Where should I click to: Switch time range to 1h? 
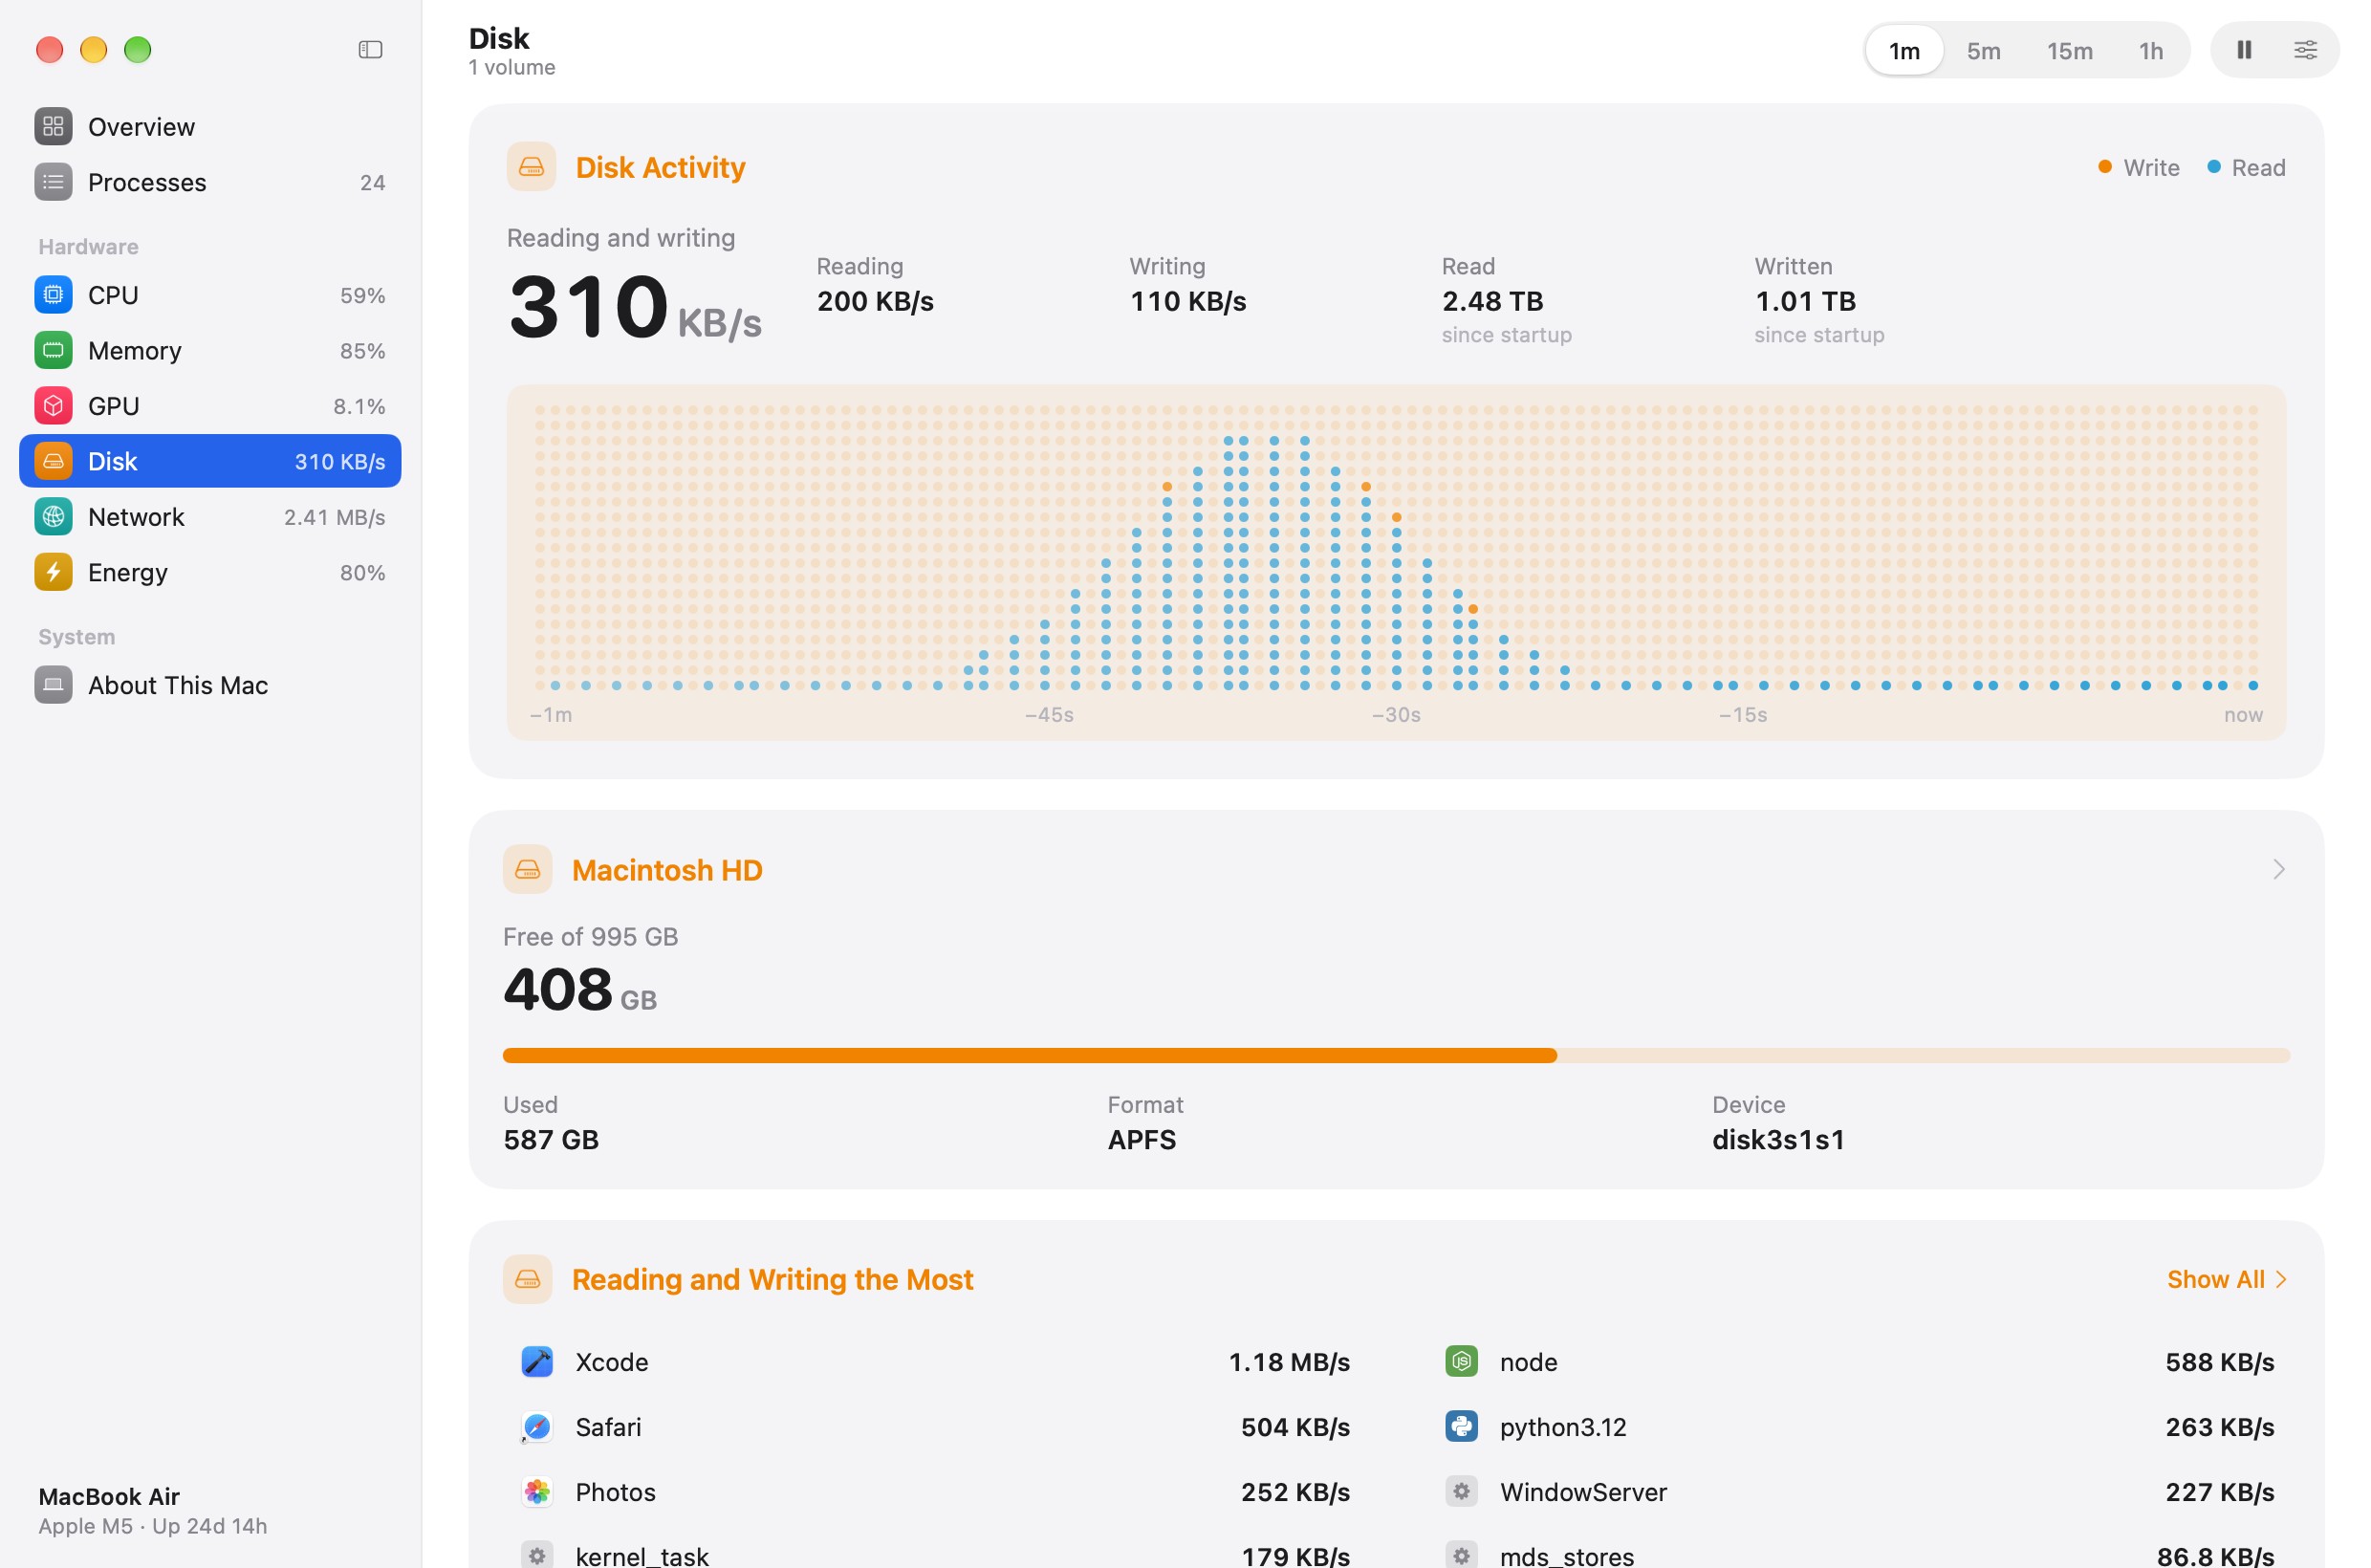(2150, 50)
